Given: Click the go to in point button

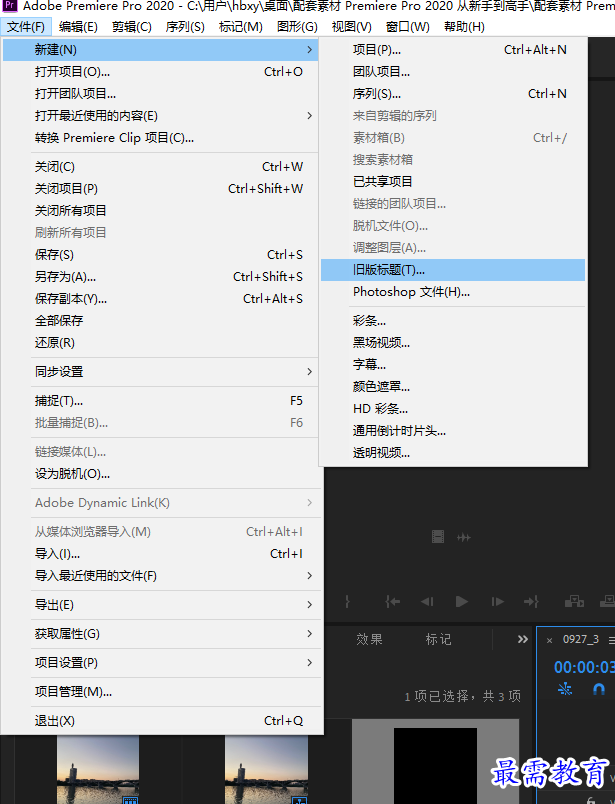Looking at the screenshot, I should [392, 601].
